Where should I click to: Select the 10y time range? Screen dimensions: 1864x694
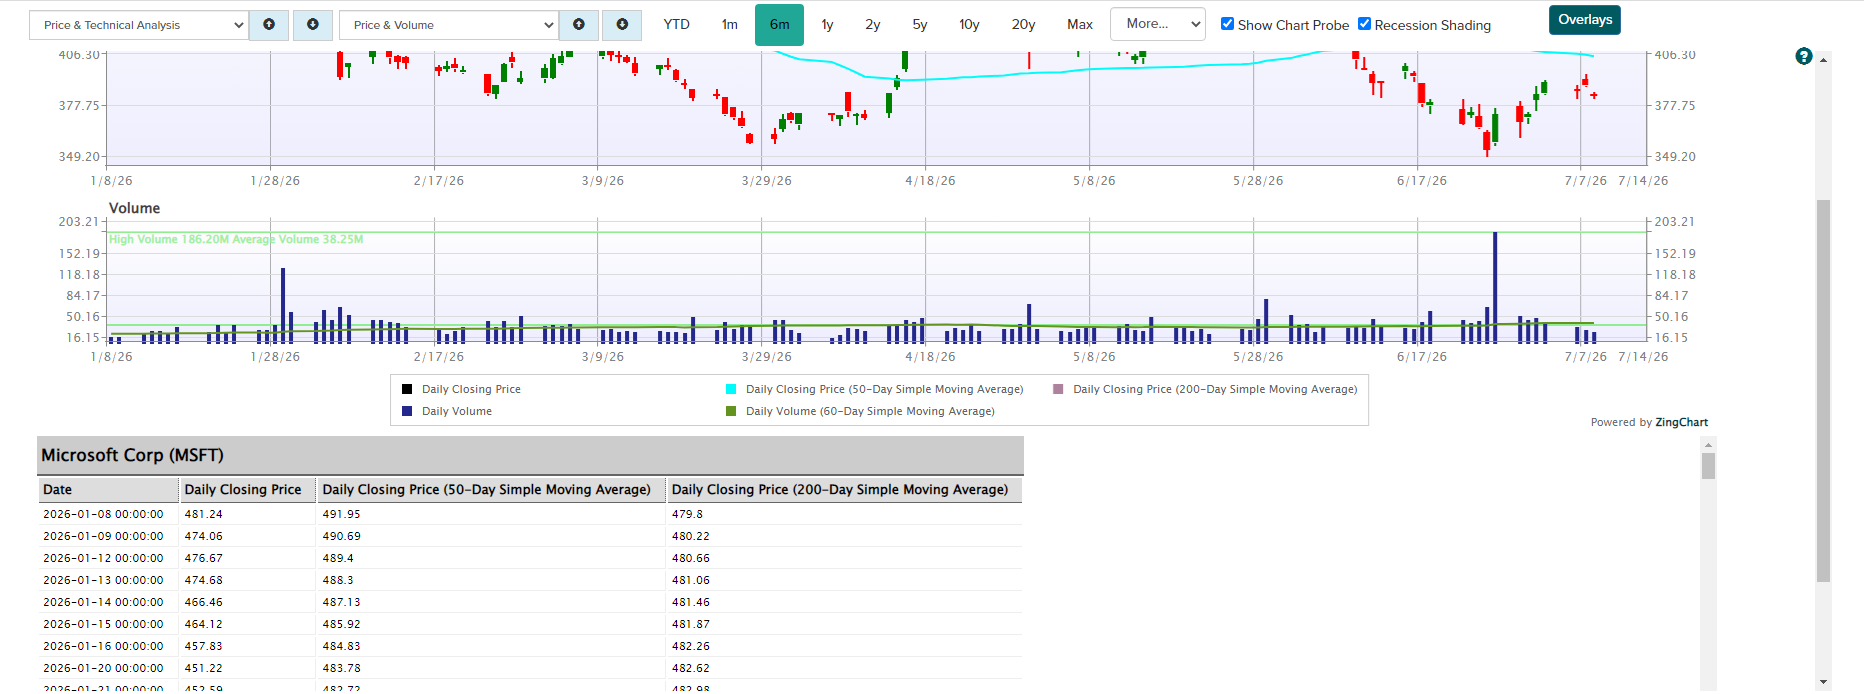969,25
